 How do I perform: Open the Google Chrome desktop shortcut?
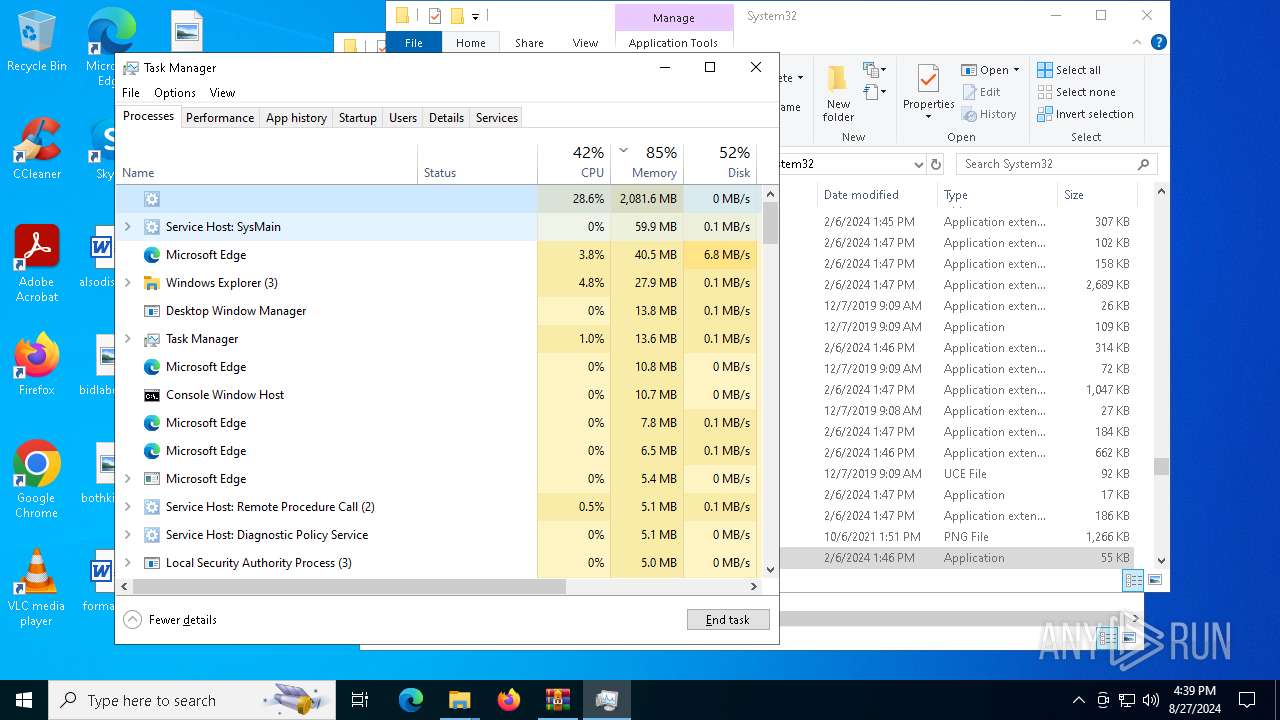36,480
